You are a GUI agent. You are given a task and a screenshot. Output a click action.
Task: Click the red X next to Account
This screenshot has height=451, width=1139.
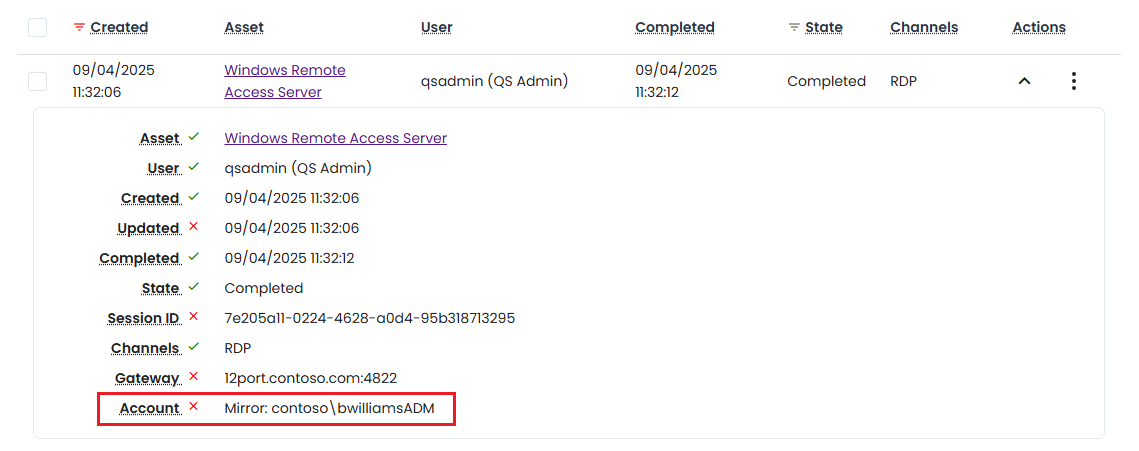coord(193,407)
